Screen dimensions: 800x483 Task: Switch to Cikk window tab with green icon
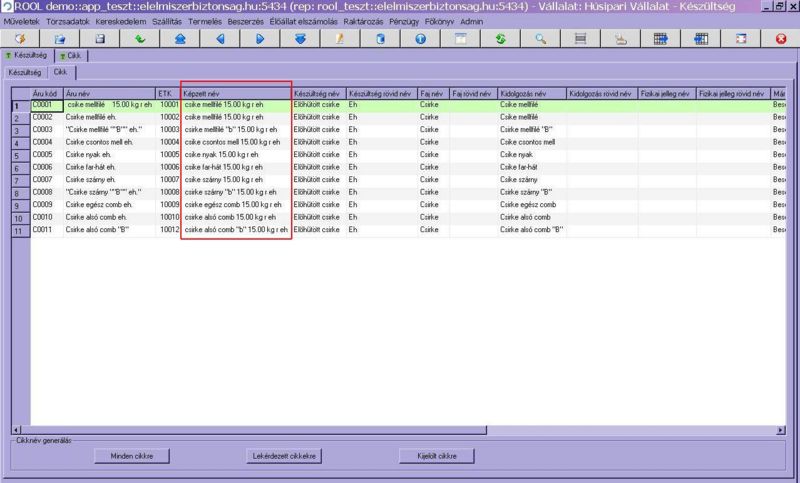70,56
